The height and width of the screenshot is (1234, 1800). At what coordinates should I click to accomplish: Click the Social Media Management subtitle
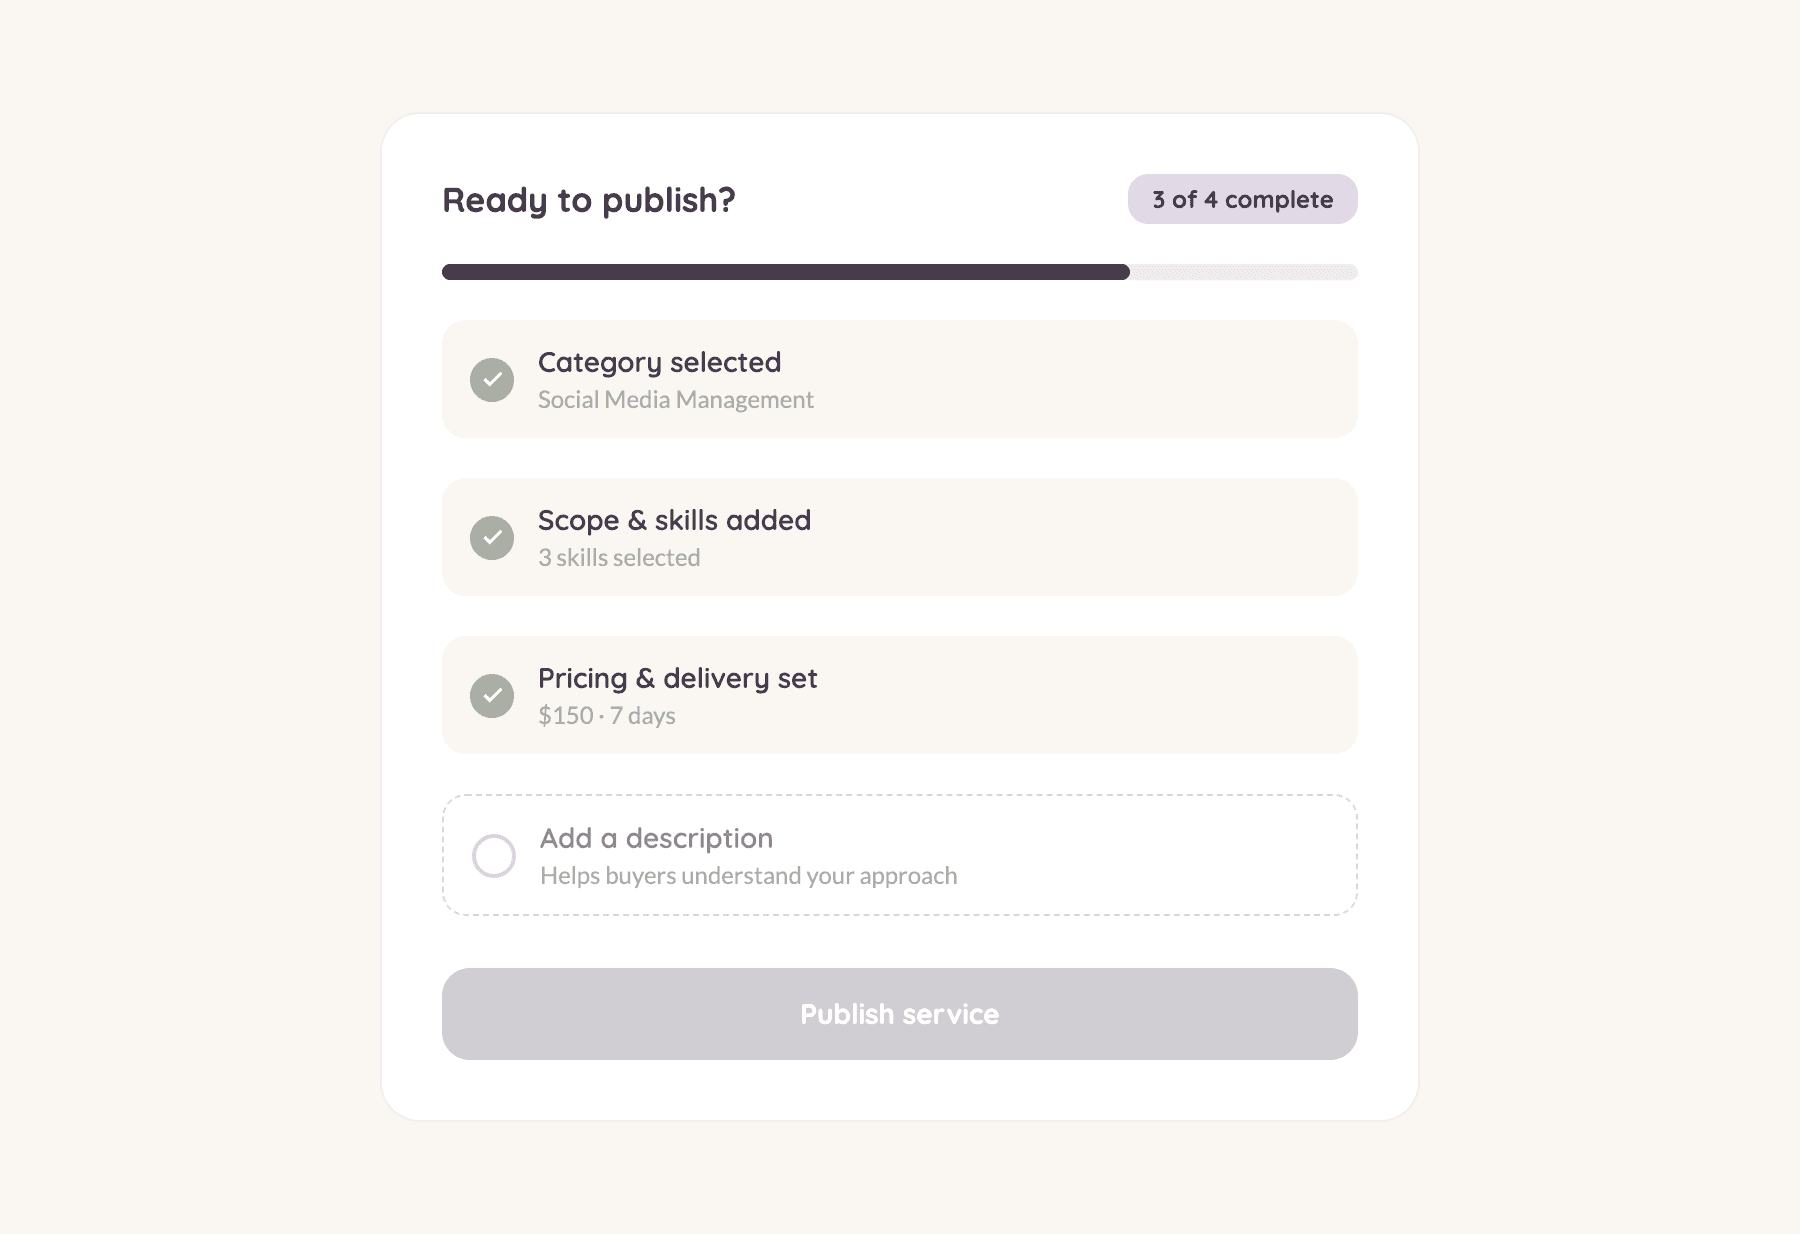676,400
